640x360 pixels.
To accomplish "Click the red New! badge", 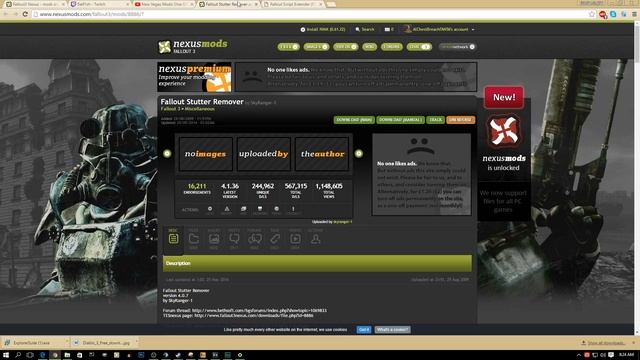I will 504,97.
